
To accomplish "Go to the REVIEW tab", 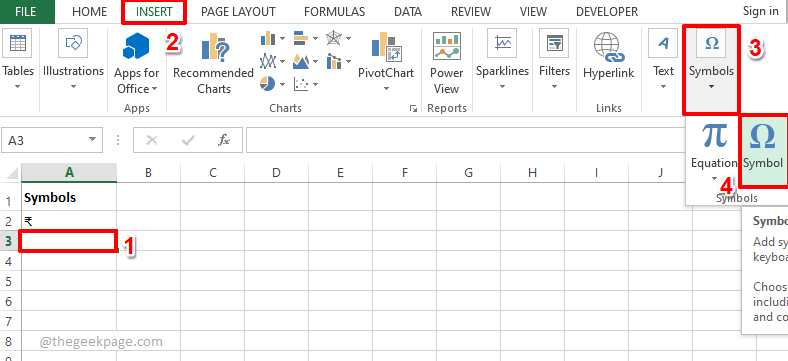I will [x=471, y=12].
